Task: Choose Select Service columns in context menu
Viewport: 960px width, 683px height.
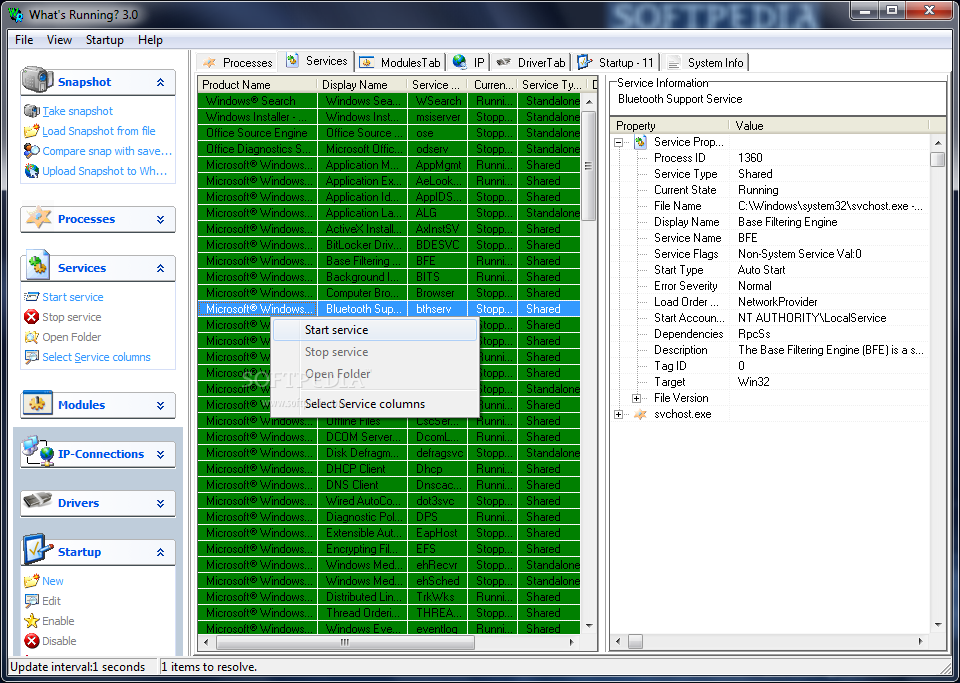Action: click(x=375, y=404)
